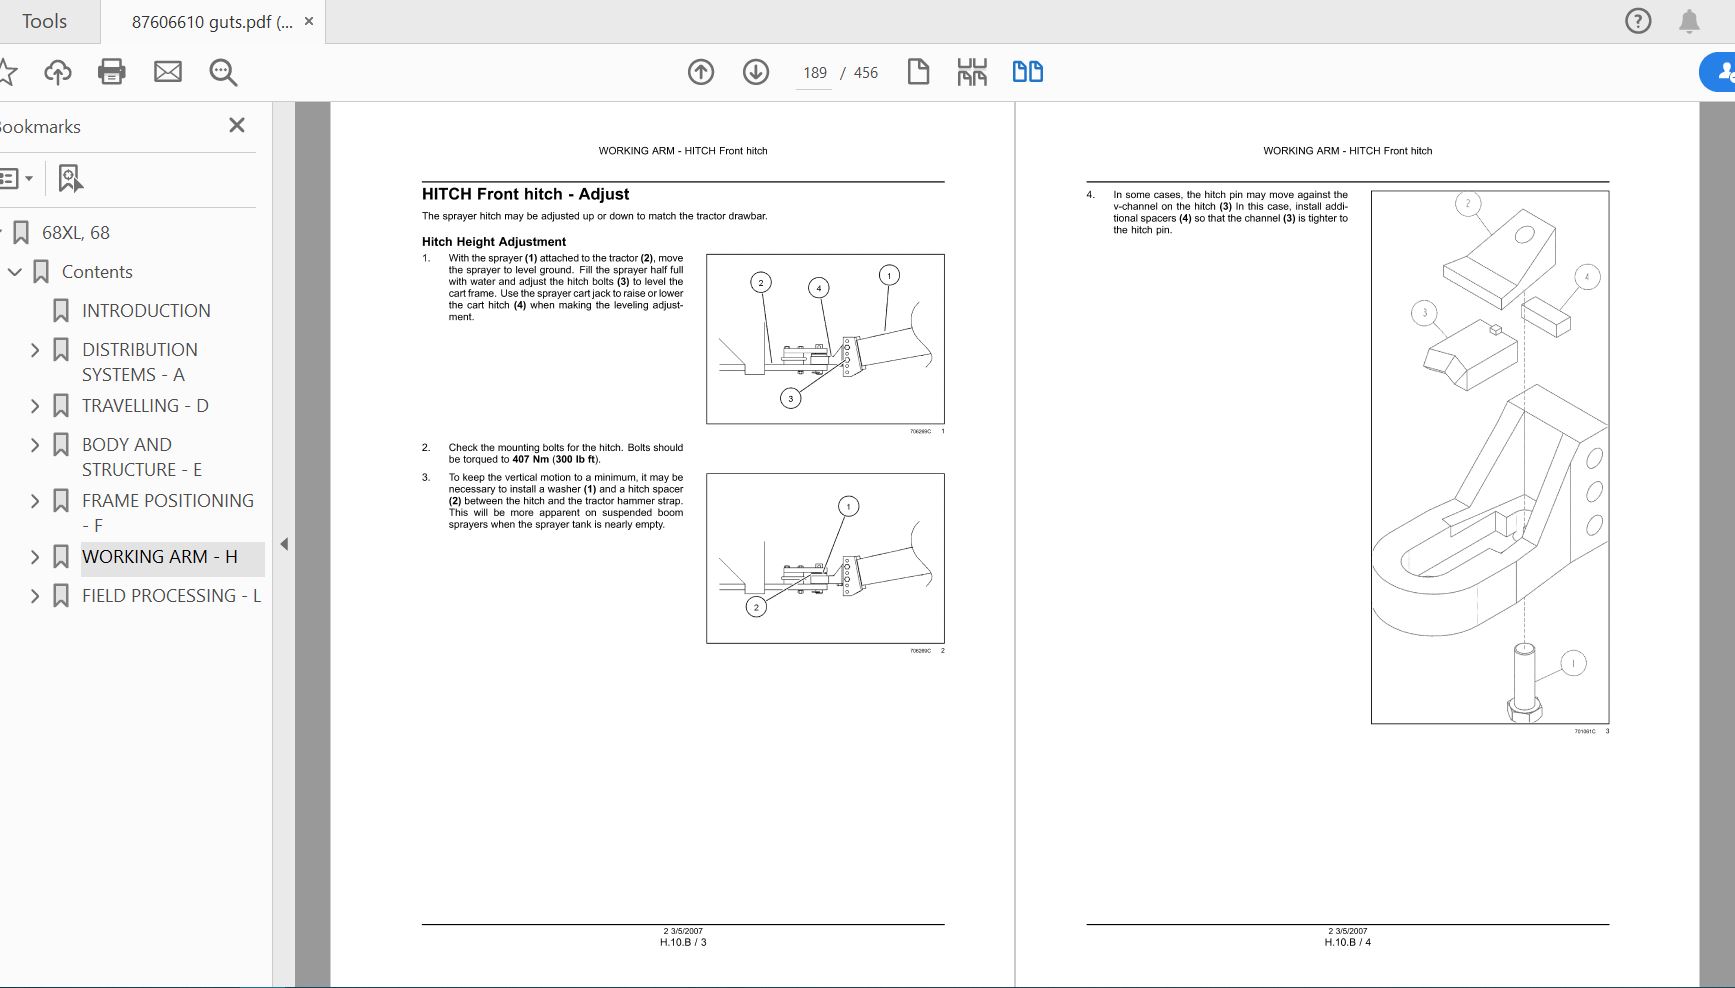
Task: Open Help question mark icon
Action: (1638, 21)
